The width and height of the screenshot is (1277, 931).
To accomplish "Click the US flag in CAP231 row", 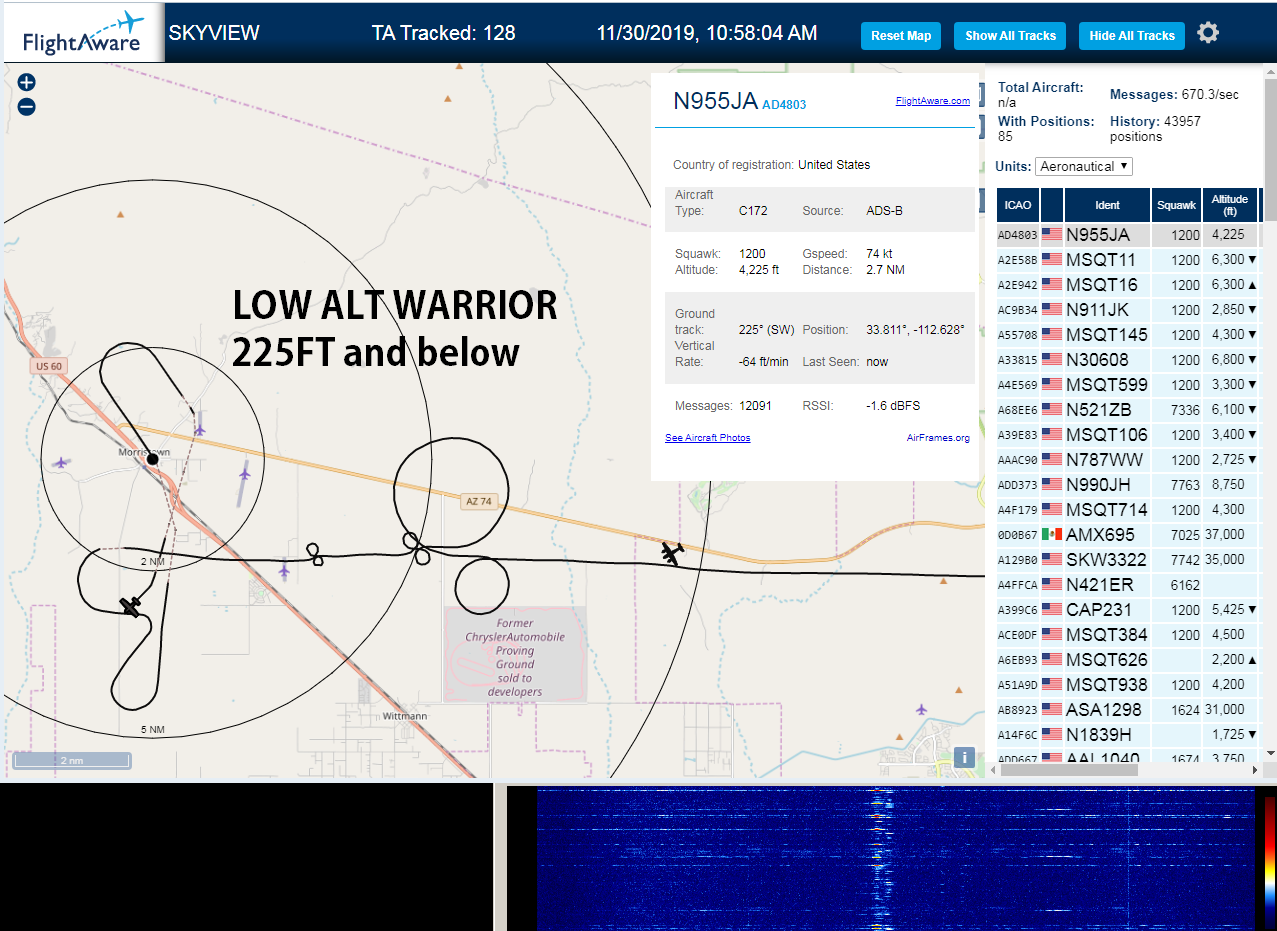I will tap(1052, 609).
